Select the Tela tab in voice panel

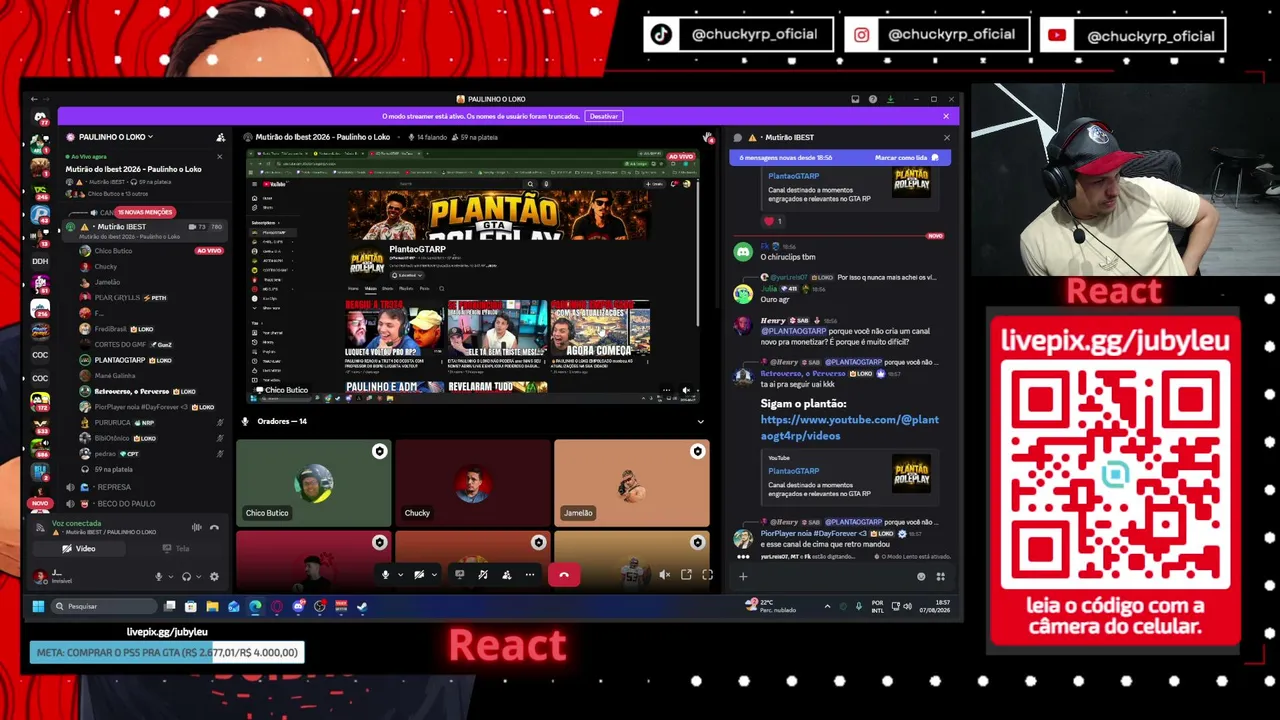(175, 548)
